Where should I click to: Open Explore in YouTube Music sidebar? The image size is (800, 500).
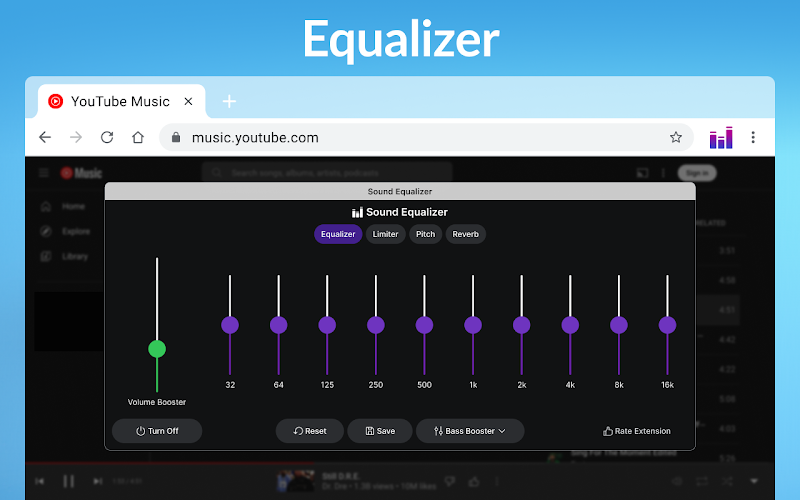[x=65, y=231]
